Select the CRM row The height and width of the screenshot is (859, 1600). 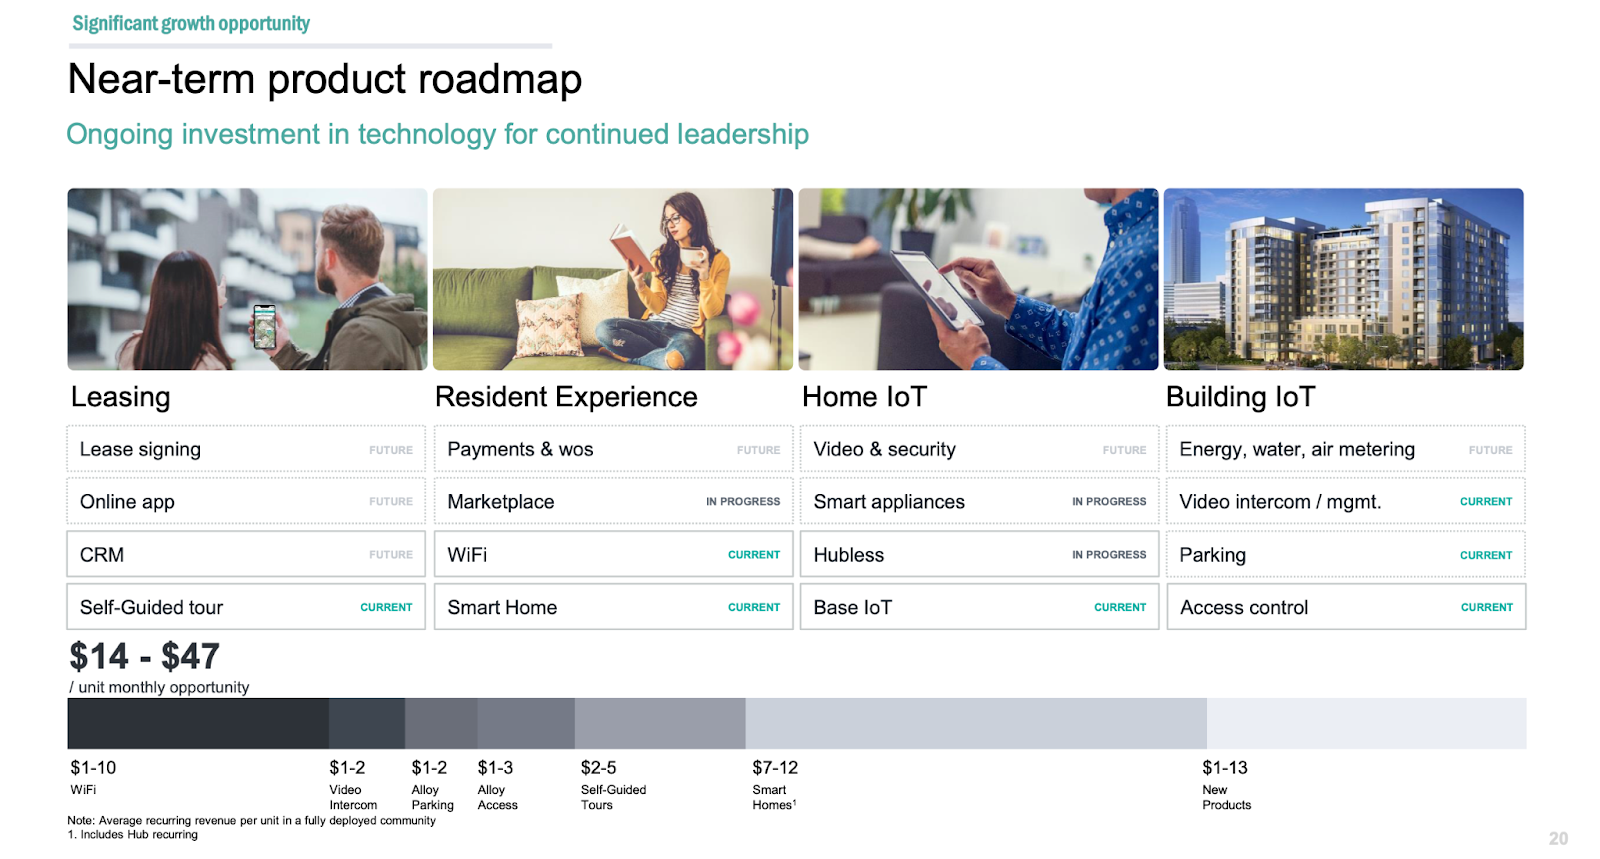click(246, 554)
